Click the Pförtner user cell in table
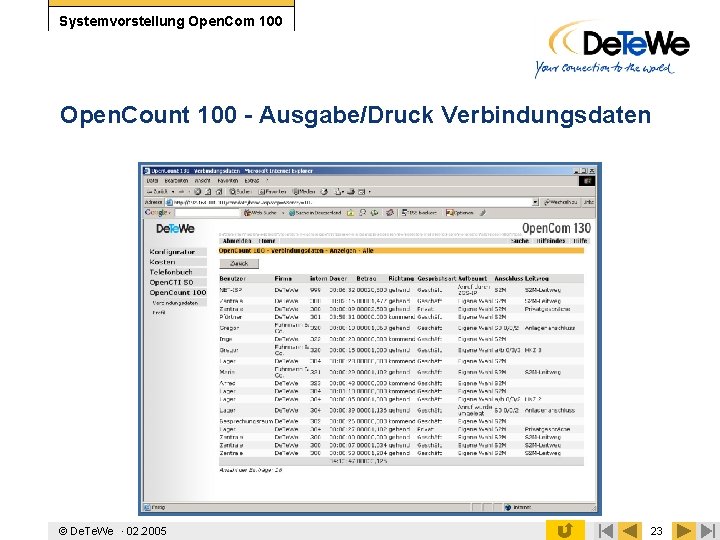Image resolution: width=720 pixels, height=540 pixels. (231, 317)
